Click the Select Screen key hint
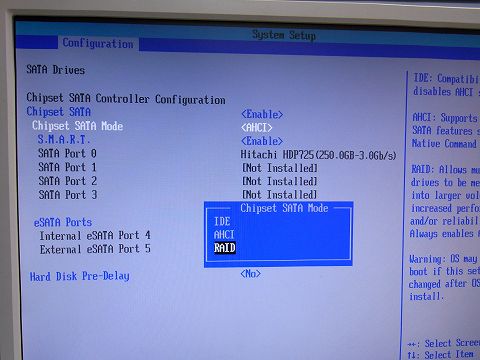 (x=444, y=343)
